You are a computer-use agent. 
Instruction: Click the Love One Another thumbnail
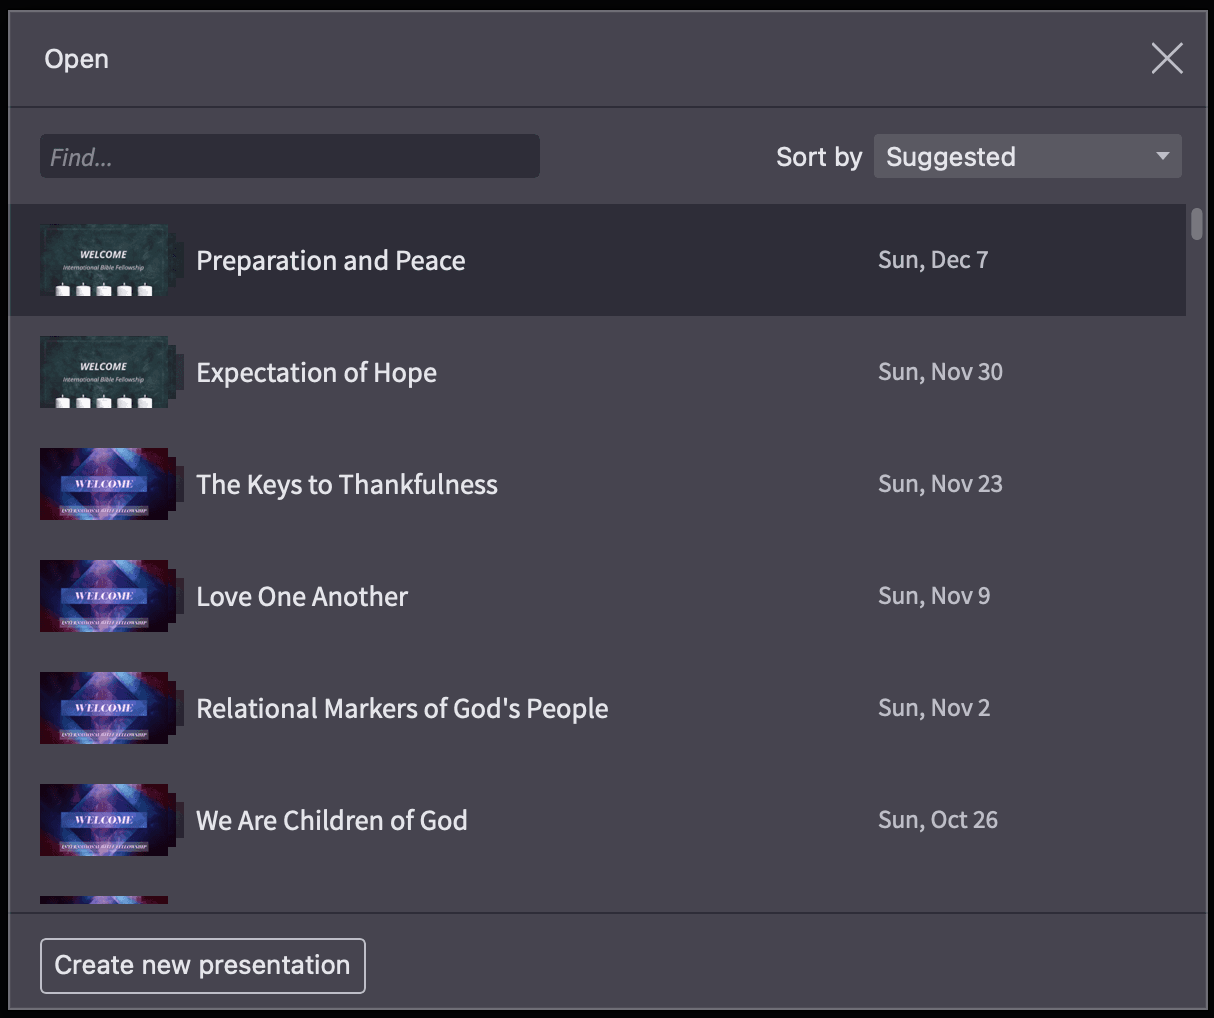click(x=104, y=596)
